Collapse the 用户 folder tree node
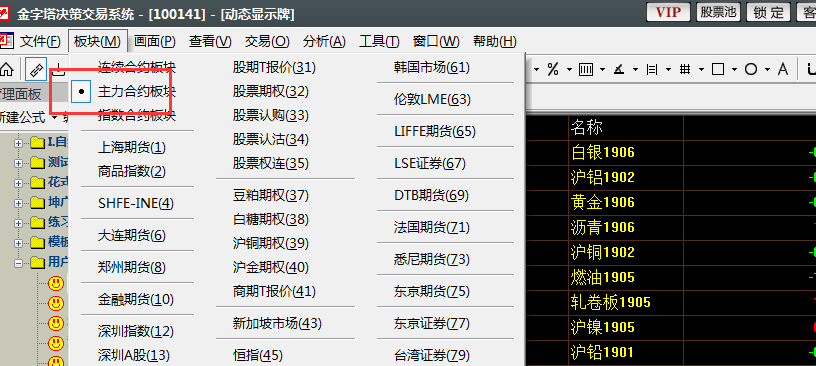The height and width of the screenshot is (366, 816). (19, 263)
